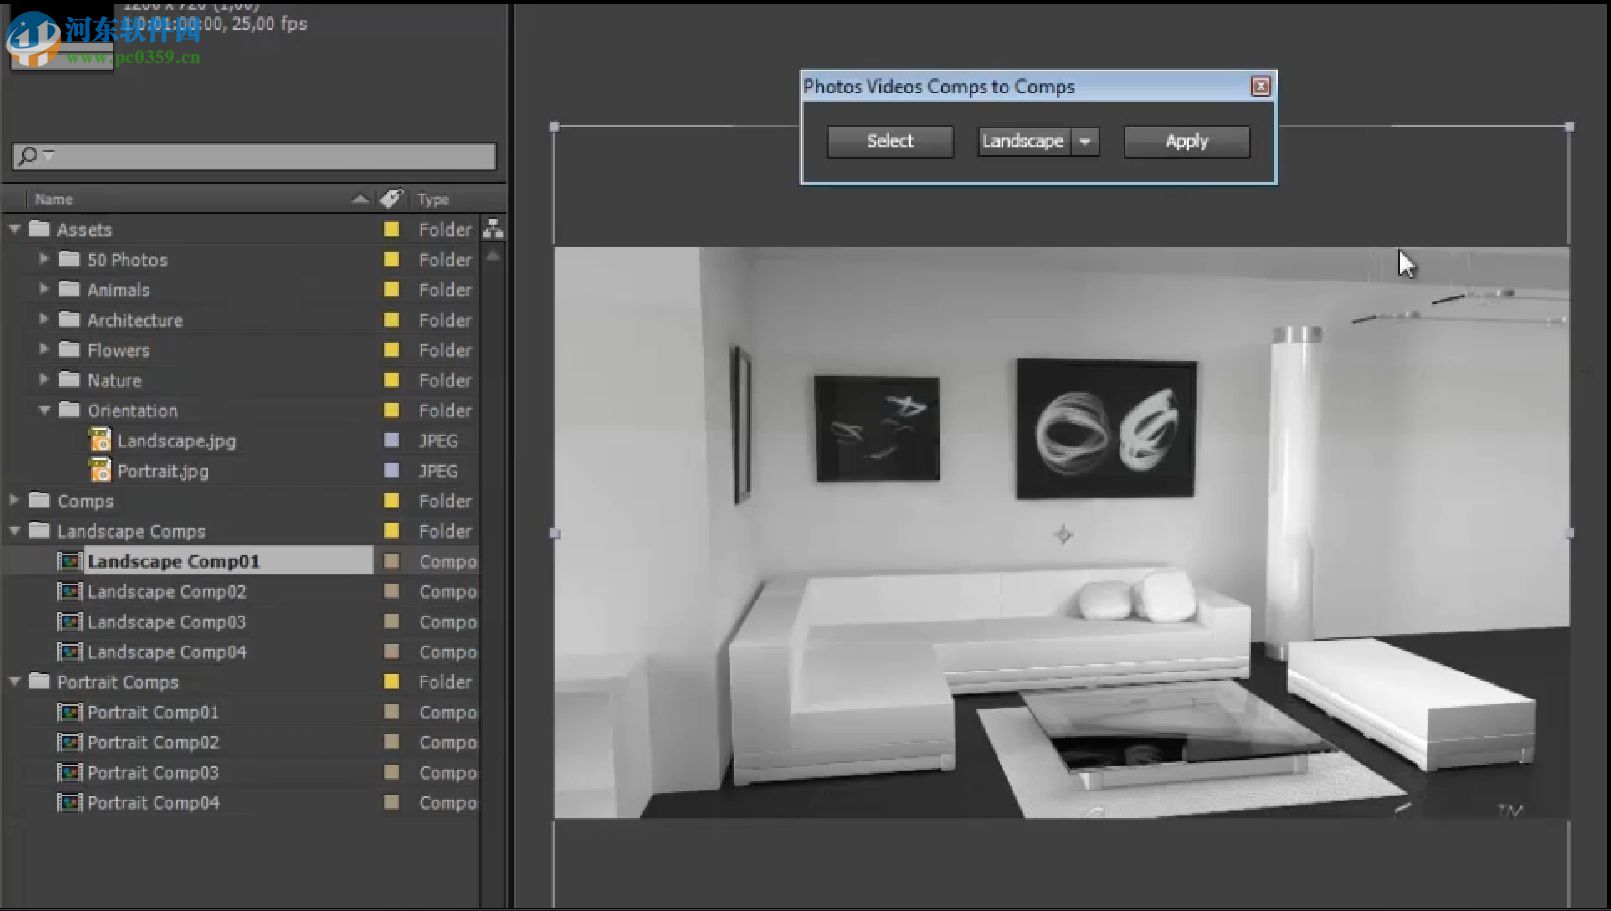Sort by the Type column header

433,199
